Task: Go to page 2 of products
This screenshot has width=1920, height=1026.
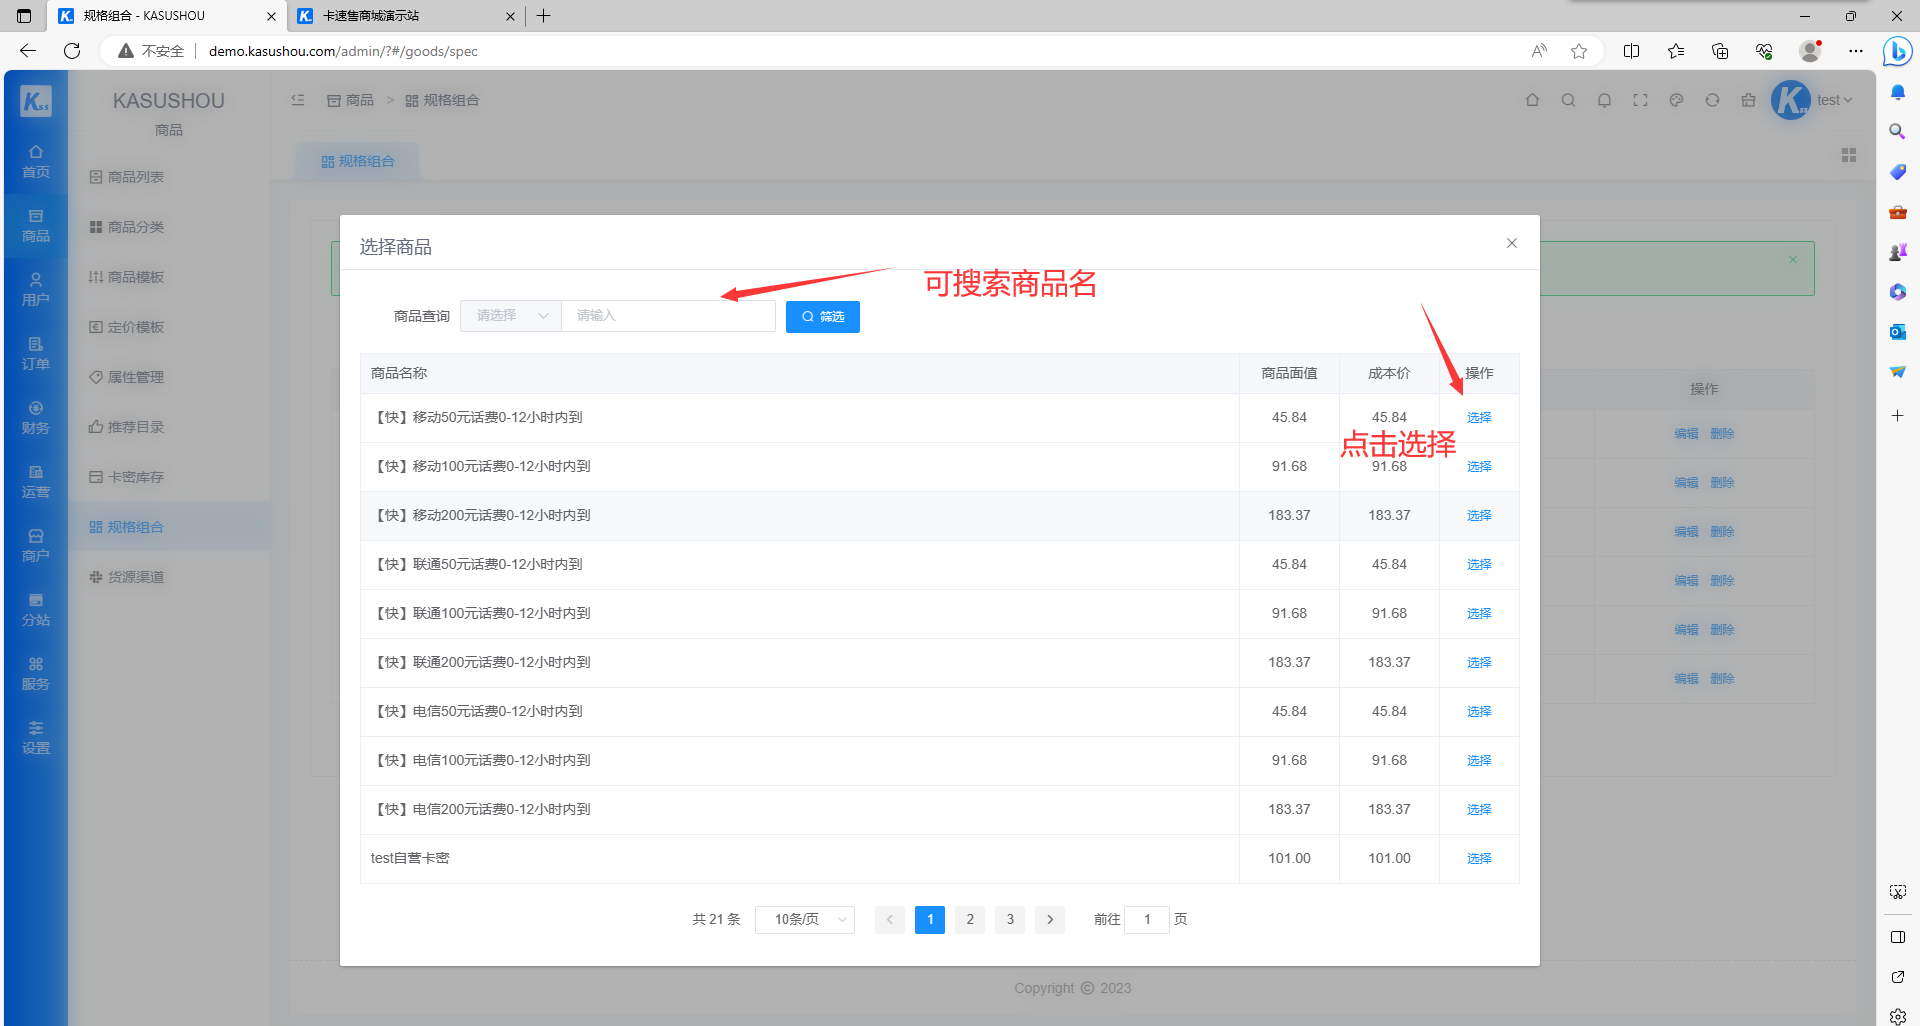Action: point(970,919)
